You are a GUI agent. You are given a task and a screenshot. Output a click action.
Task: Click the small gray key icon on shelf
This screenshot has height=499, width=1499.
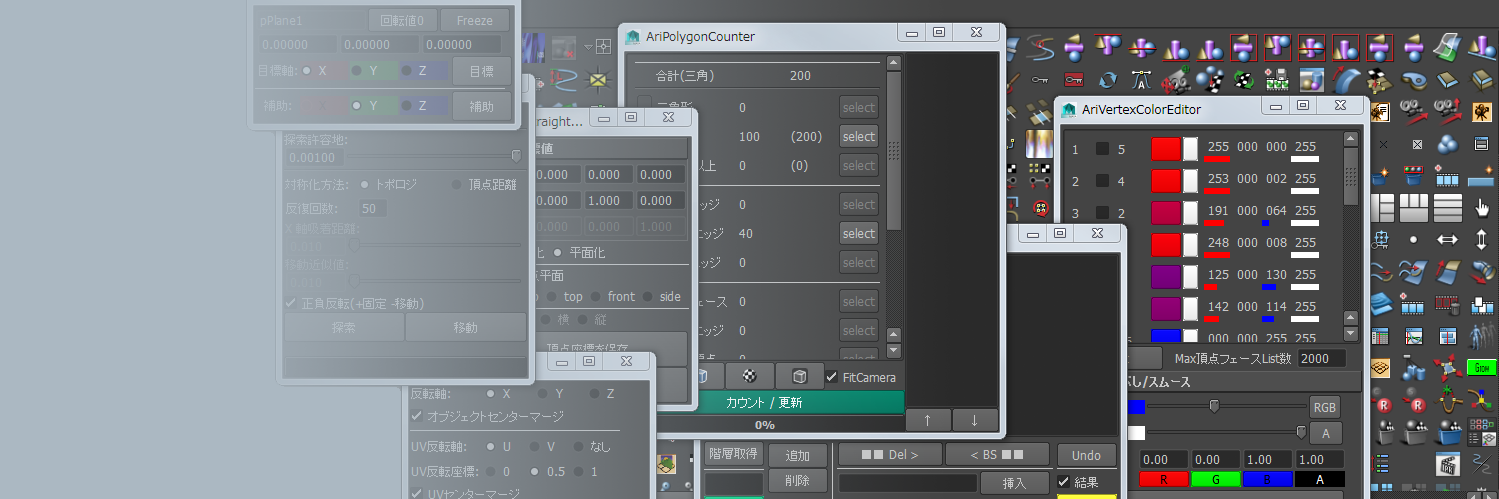tap(1039, 79)
